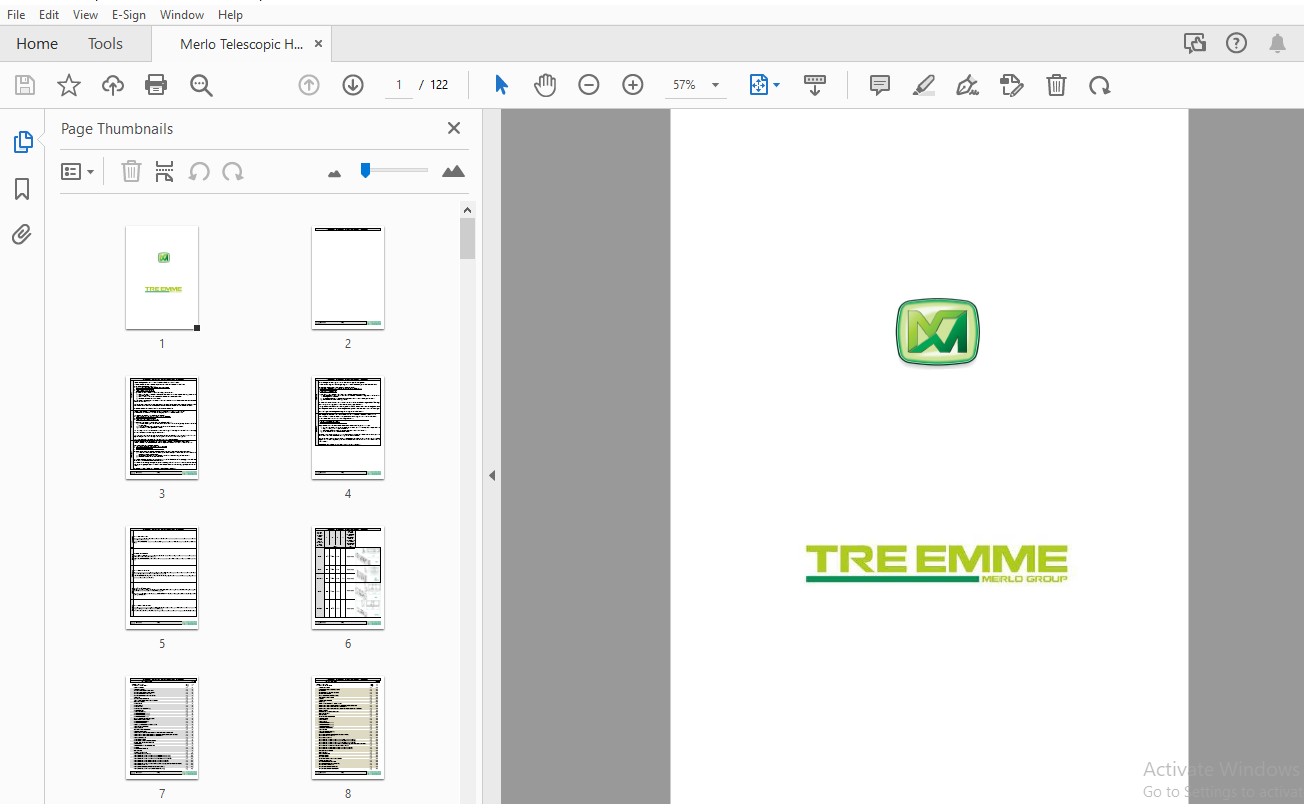Open the E-Sign menu
The height and width of the screenshot is (804, 1304).
click(129, 14)
